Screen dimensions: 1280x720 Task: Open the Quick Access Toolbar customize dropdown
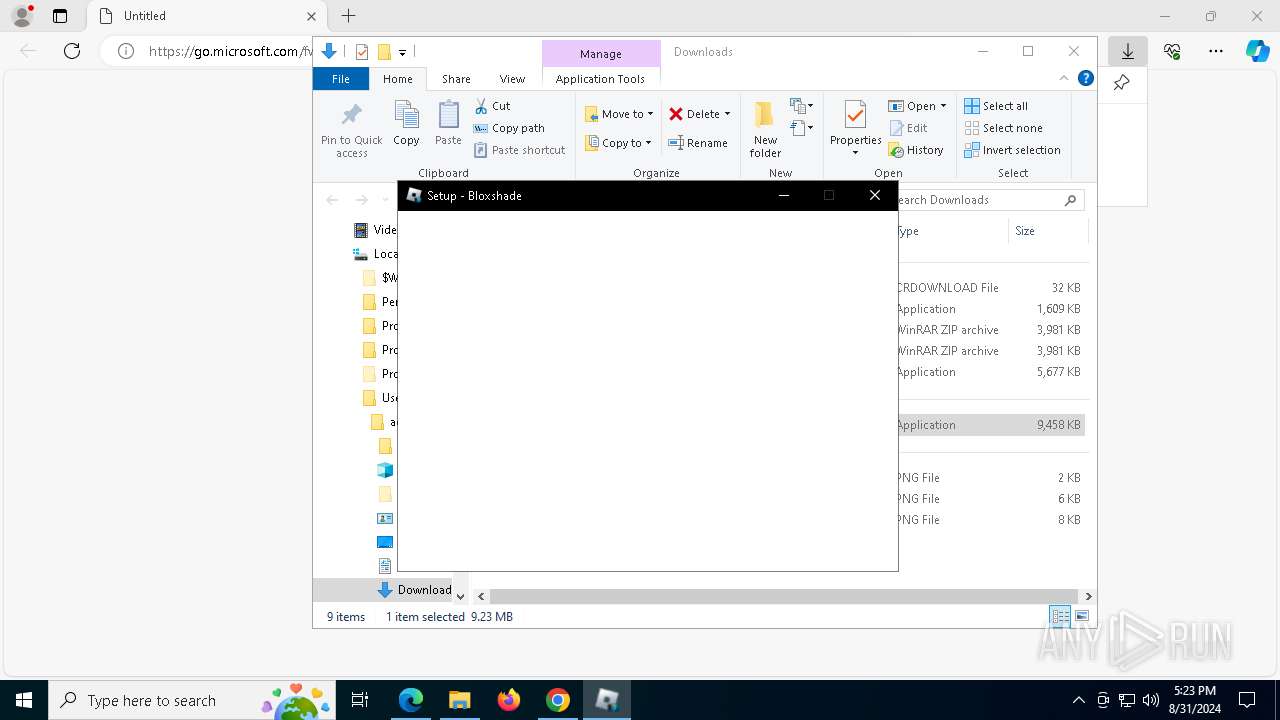click(x=402, y=52)
